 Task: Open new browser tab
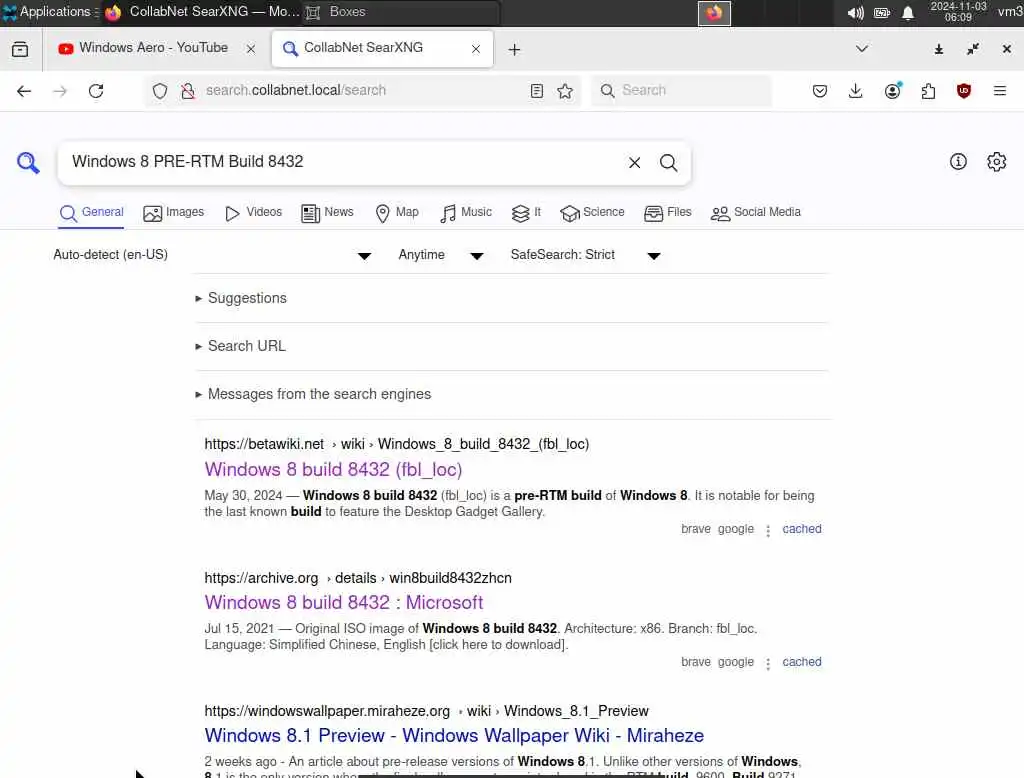[515, 50]
